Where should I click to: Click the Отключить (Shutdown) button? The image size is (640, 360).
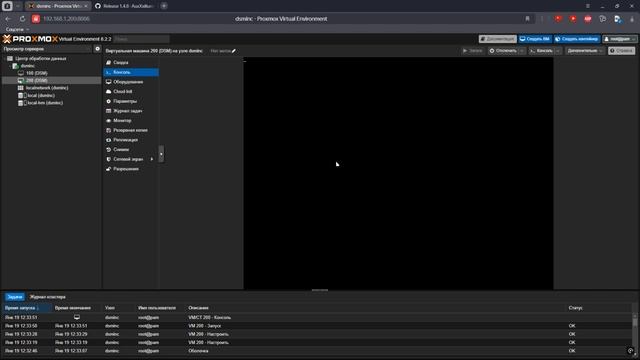(x=503, y=51)
